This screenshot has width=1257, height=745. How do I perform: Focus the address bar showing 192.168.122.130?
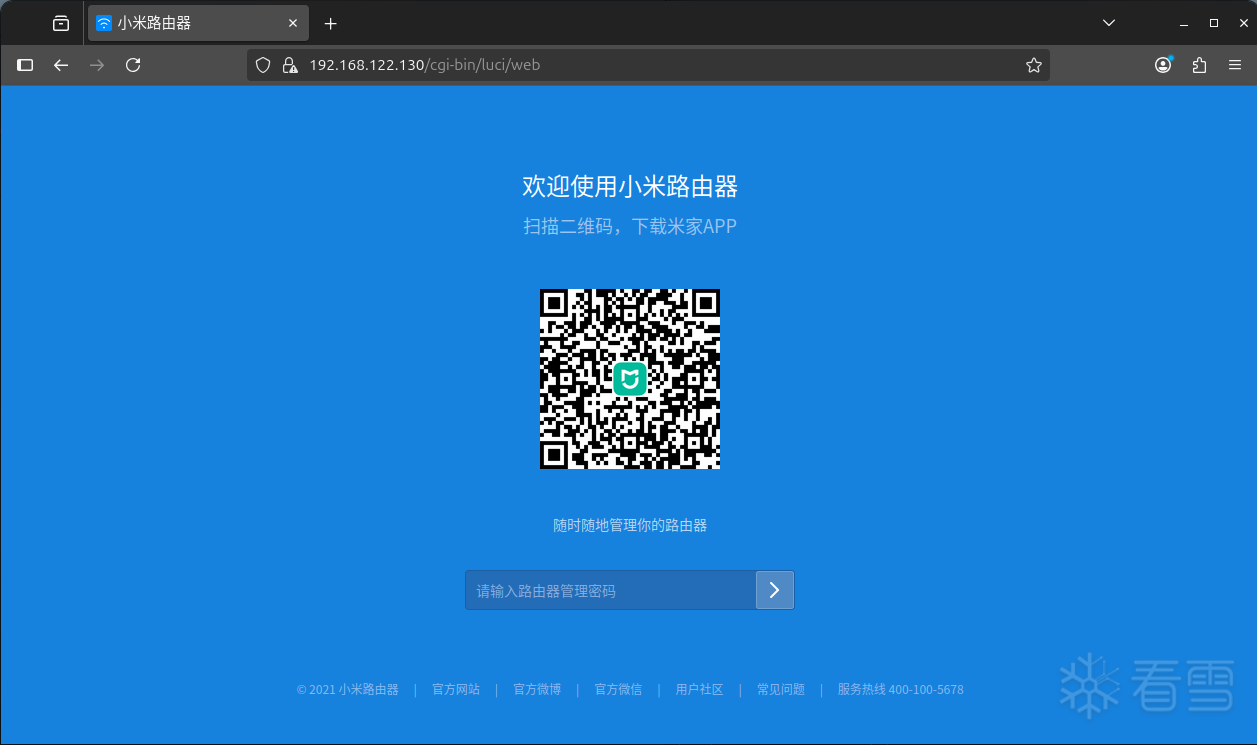click(648, 65)
